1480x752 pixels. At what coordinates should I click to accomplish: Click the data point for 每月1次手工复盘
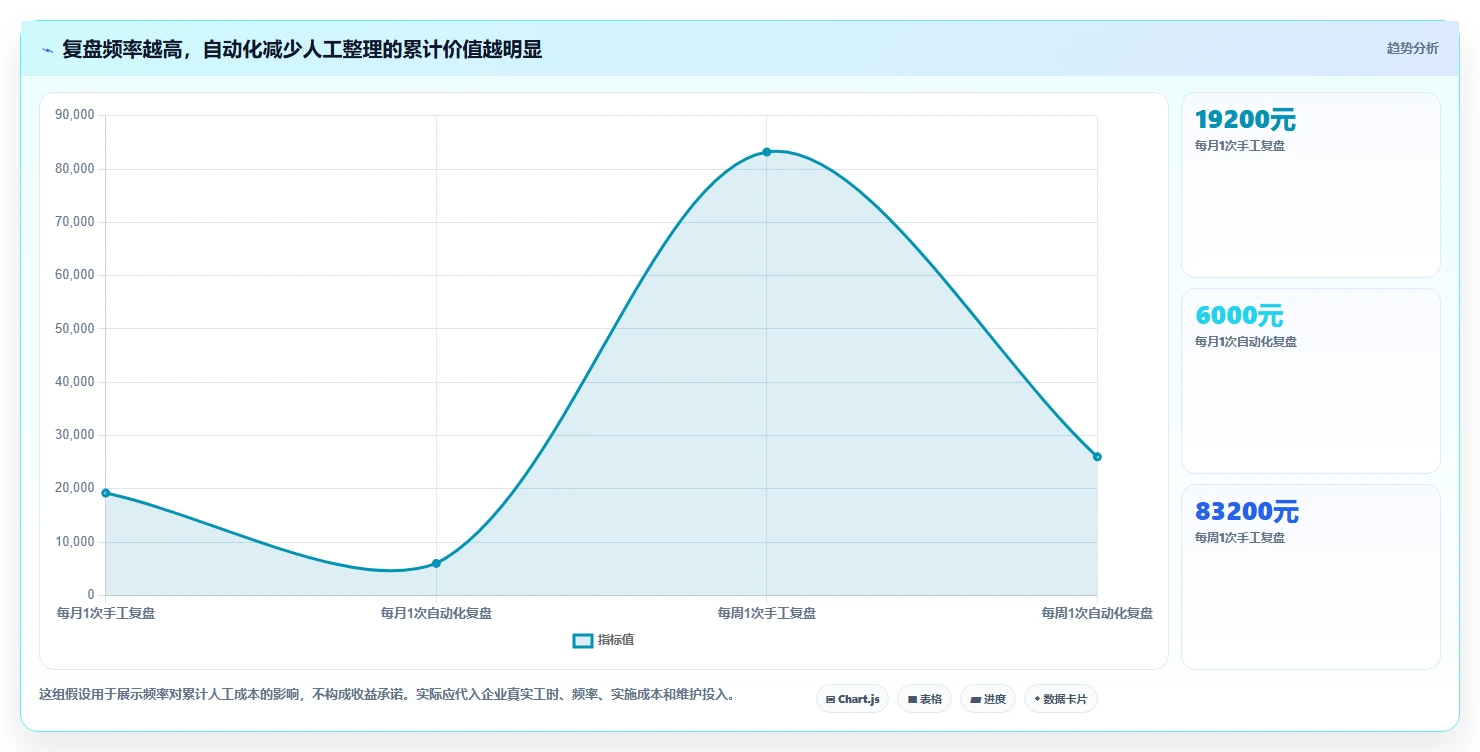coord(106,493)
